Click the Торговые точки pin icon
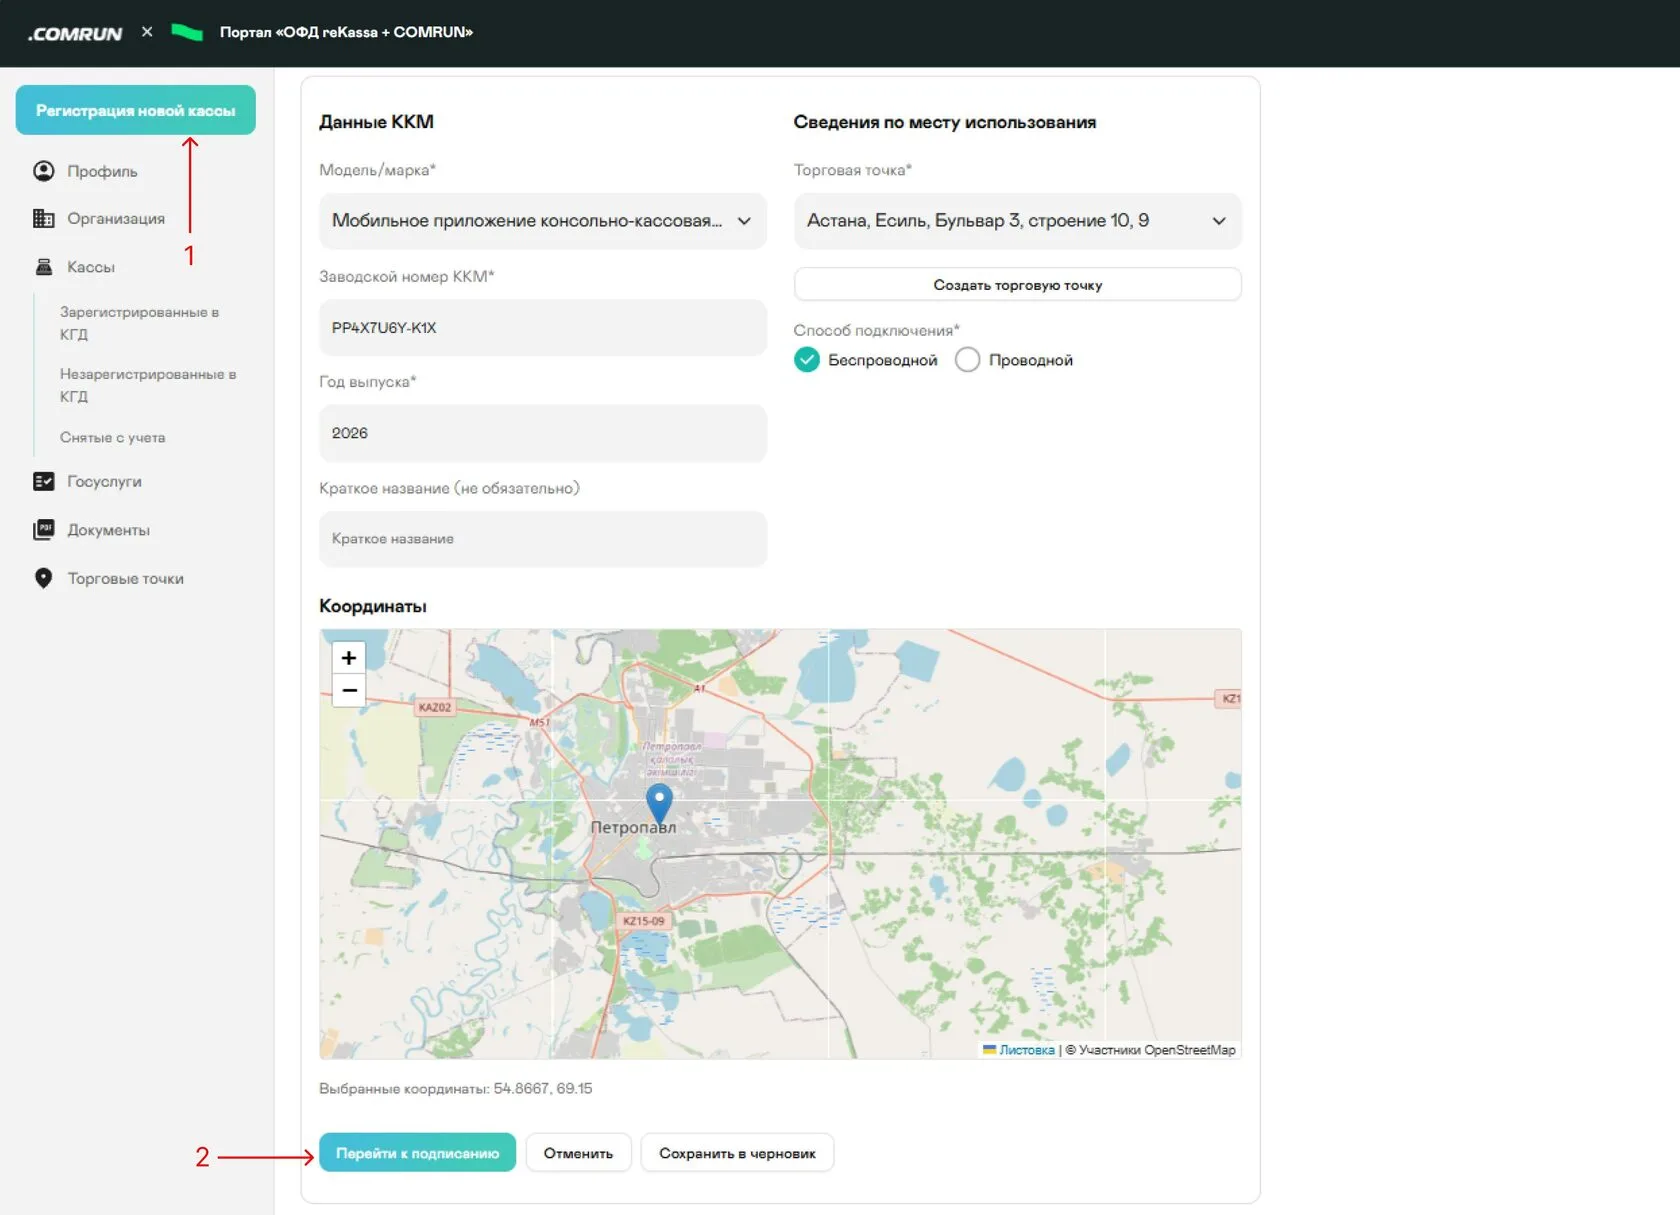 coord(43,578)
